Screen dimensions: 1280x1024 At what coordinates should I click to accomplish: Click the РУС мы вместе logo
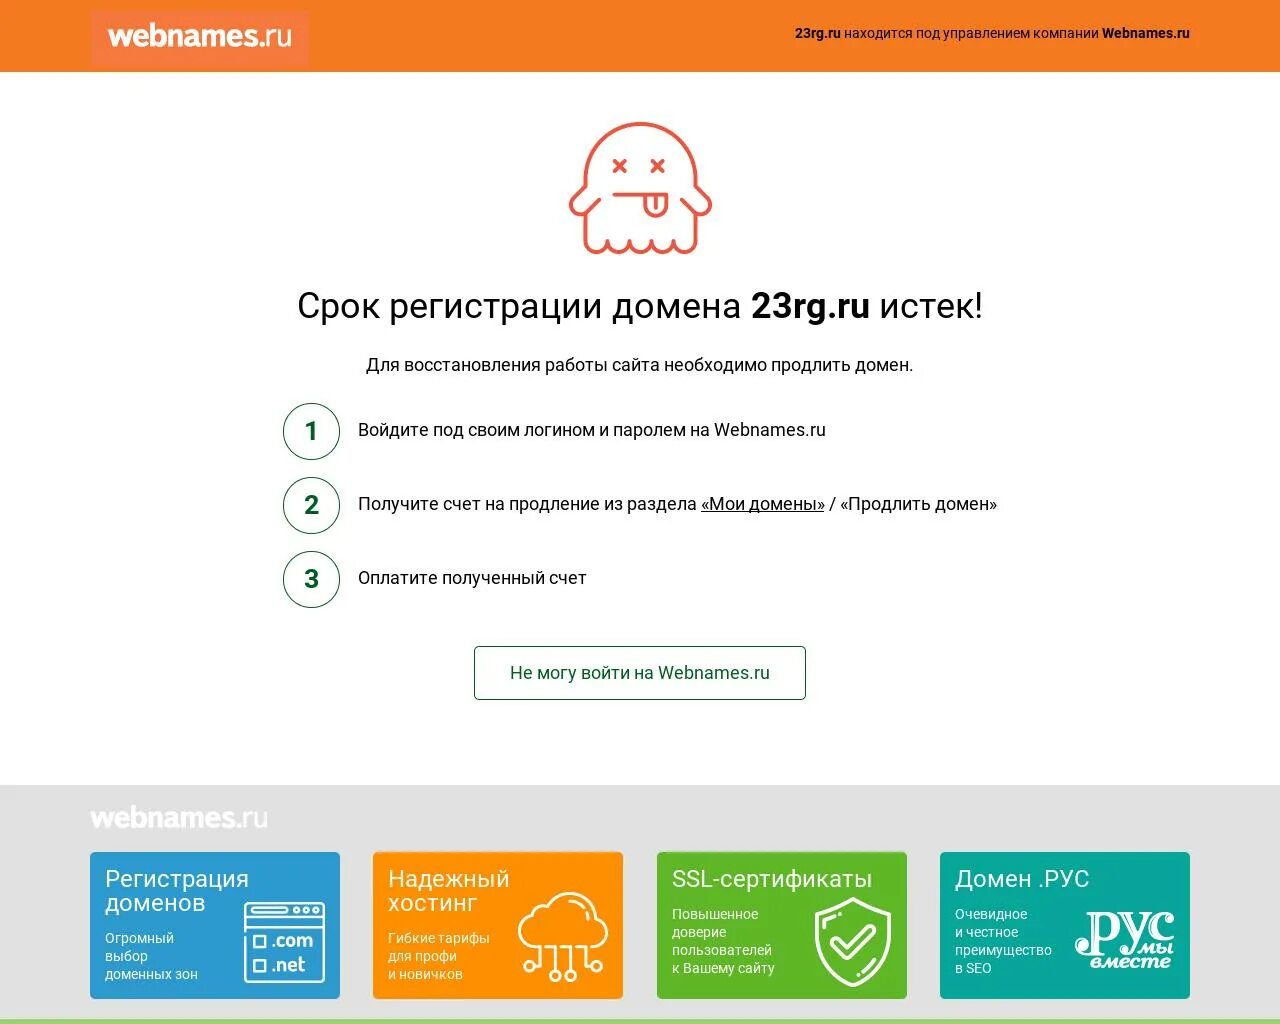click(x=1125, y=940)
